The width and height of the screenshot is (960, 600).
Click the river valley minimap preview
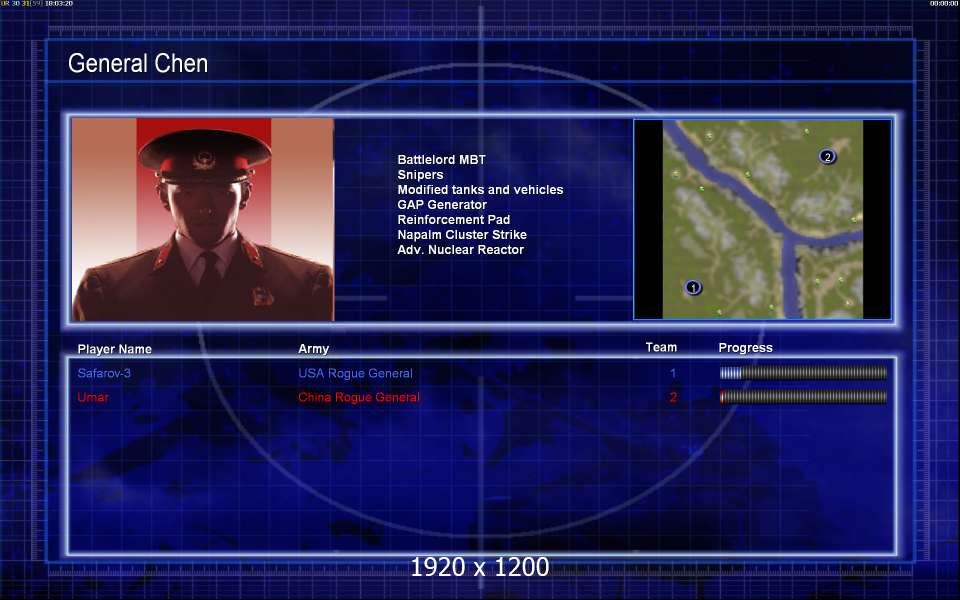(x=762, y=219)
